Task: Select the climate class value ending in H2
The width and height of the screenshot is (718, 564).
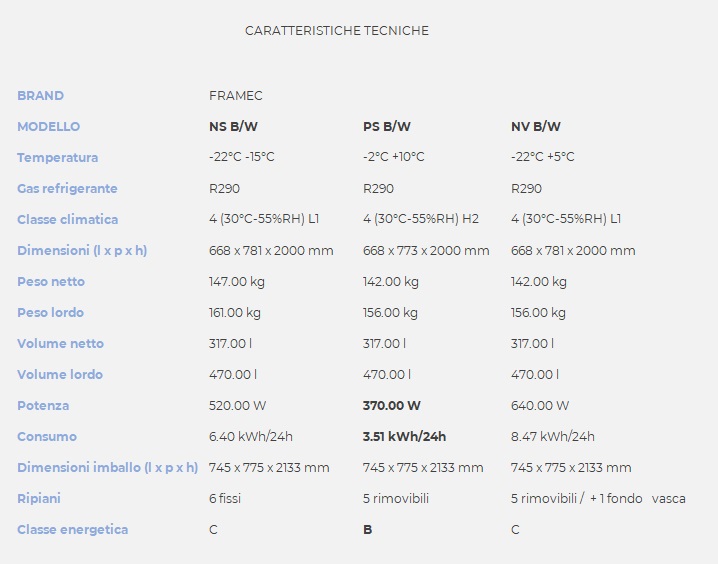Action: pyautogui.click(x=421, y=220)
